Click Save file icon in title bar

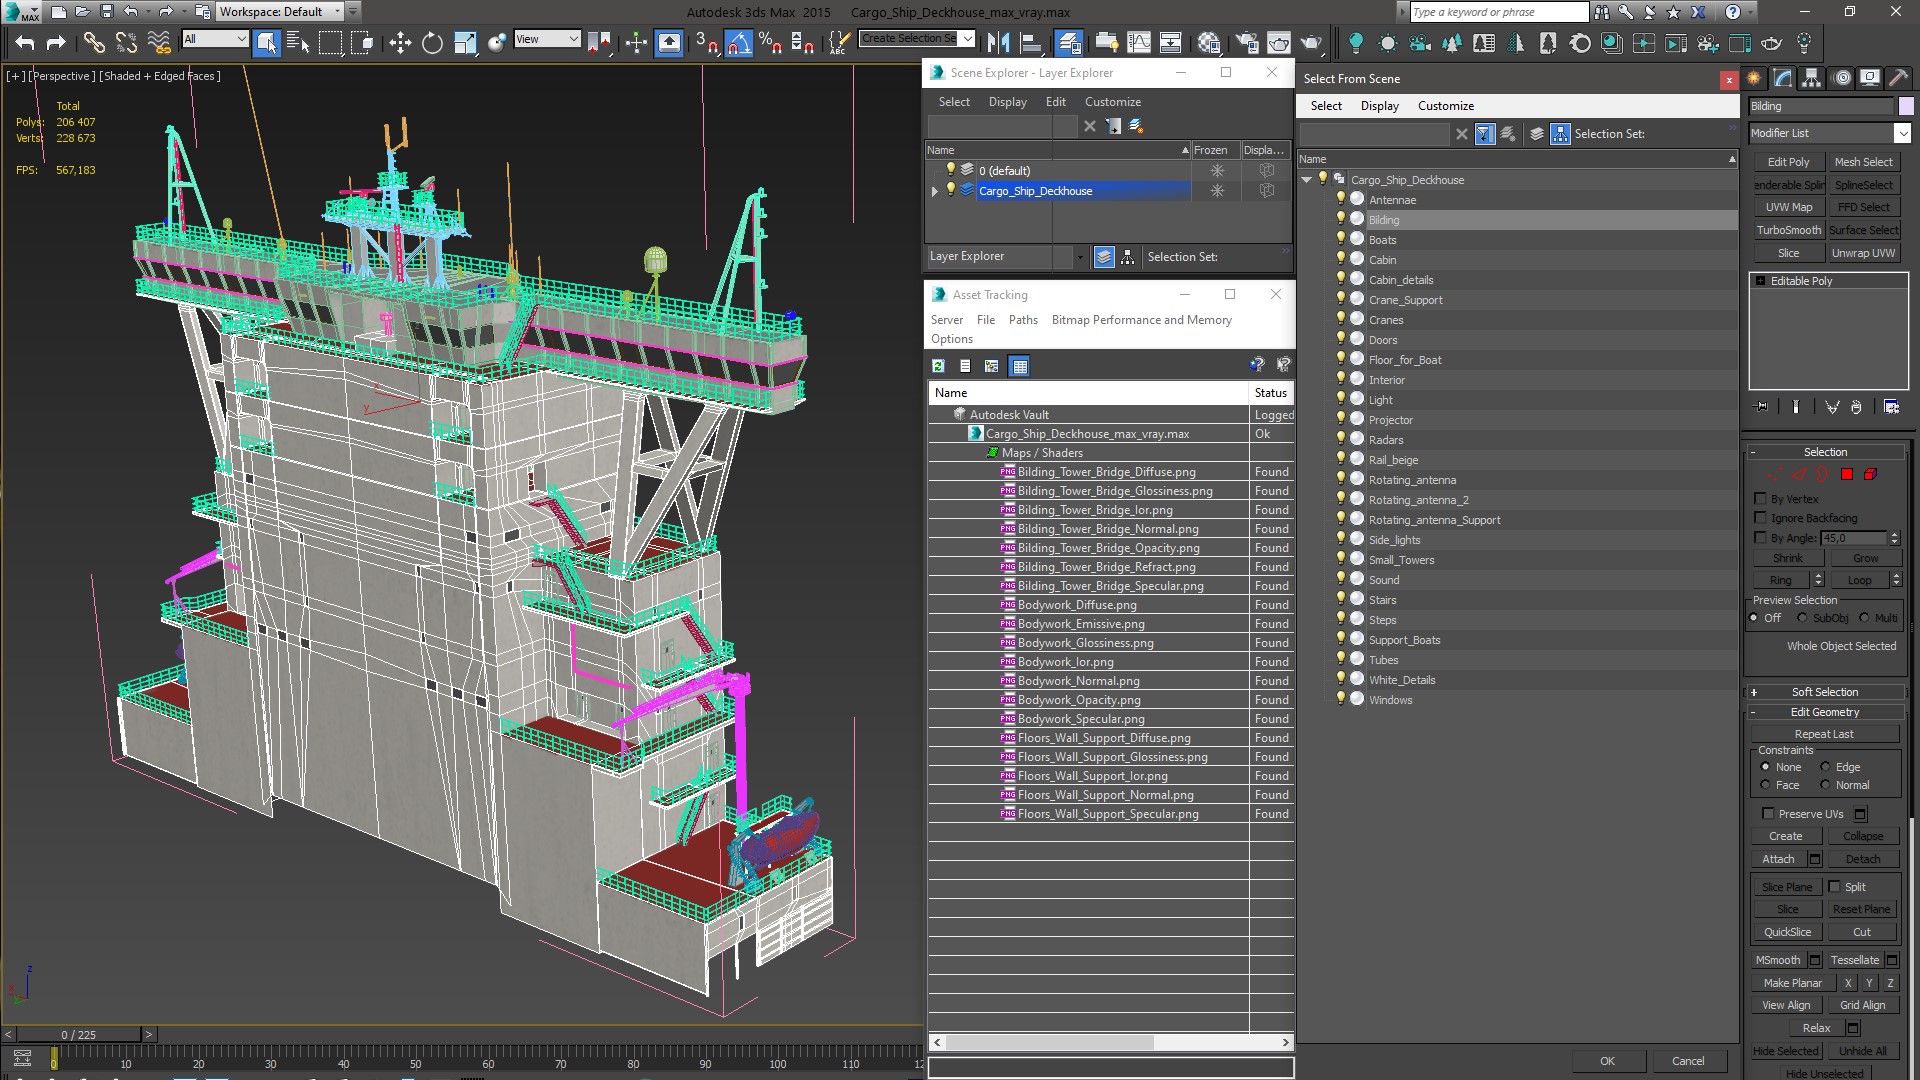click(x=107, y=12)
